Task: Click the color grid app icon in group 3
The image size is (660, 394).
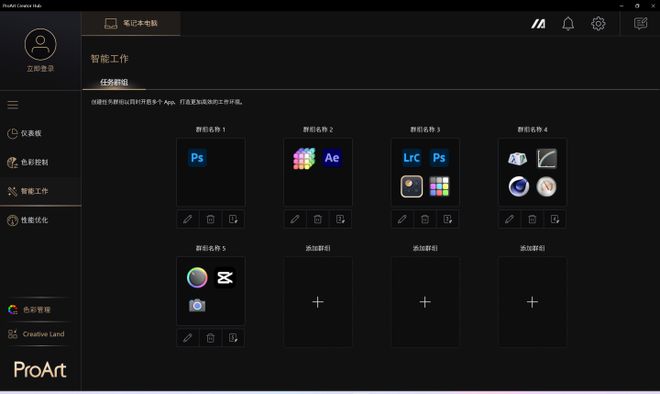Action: [439, 186]
